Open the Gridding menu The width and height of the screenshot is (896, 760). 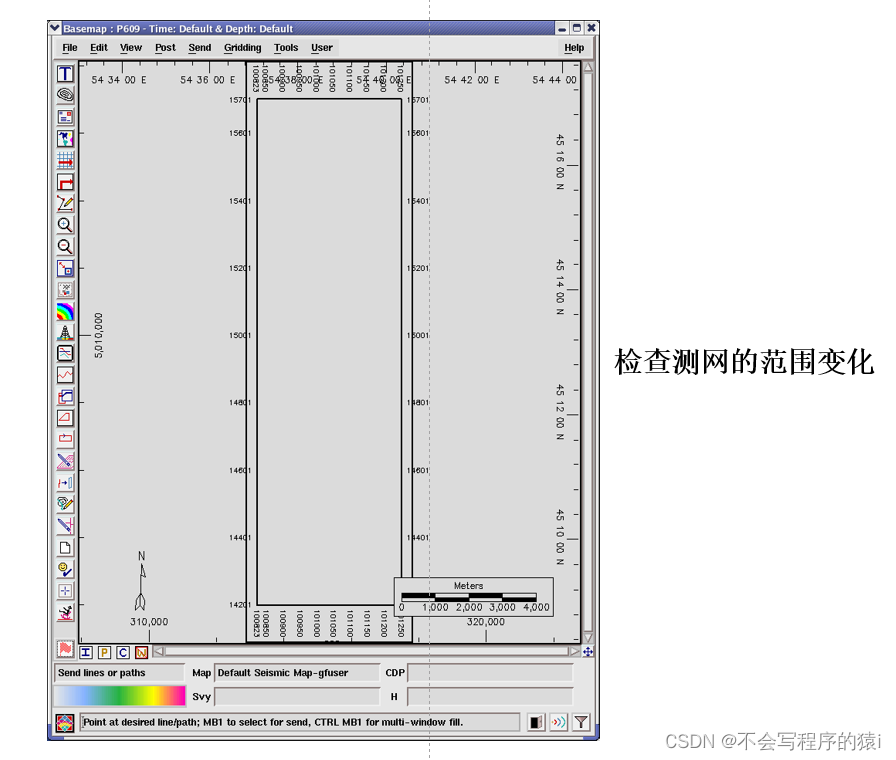point(242,47)
